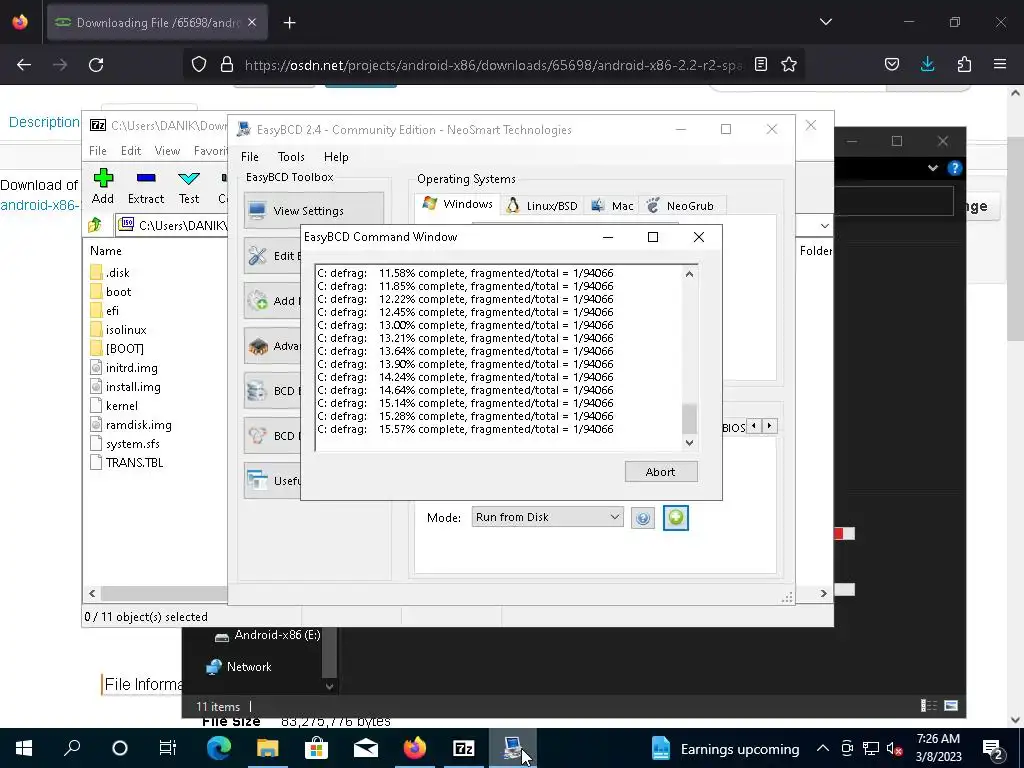The height and width of the screenshot is (768, 1024).
Task: Click the Command Window scroll up arrow
Action: [689, 274]
